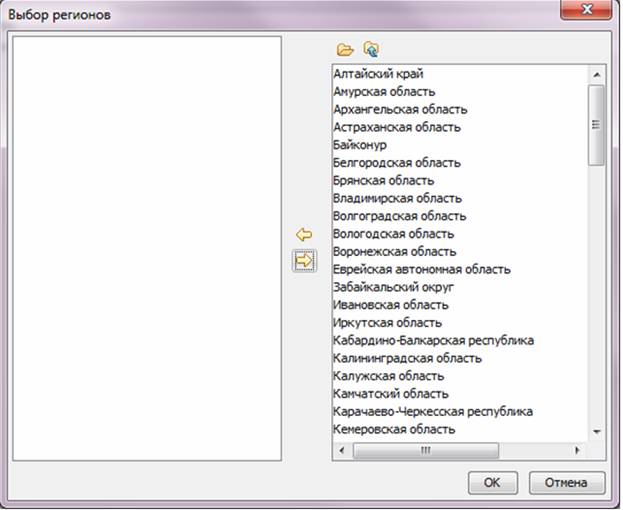This screenshot has height=510, width=623.
Task: Click the folder refresh icon above the list
Action: pyautogui.click(x=371, y=49)
